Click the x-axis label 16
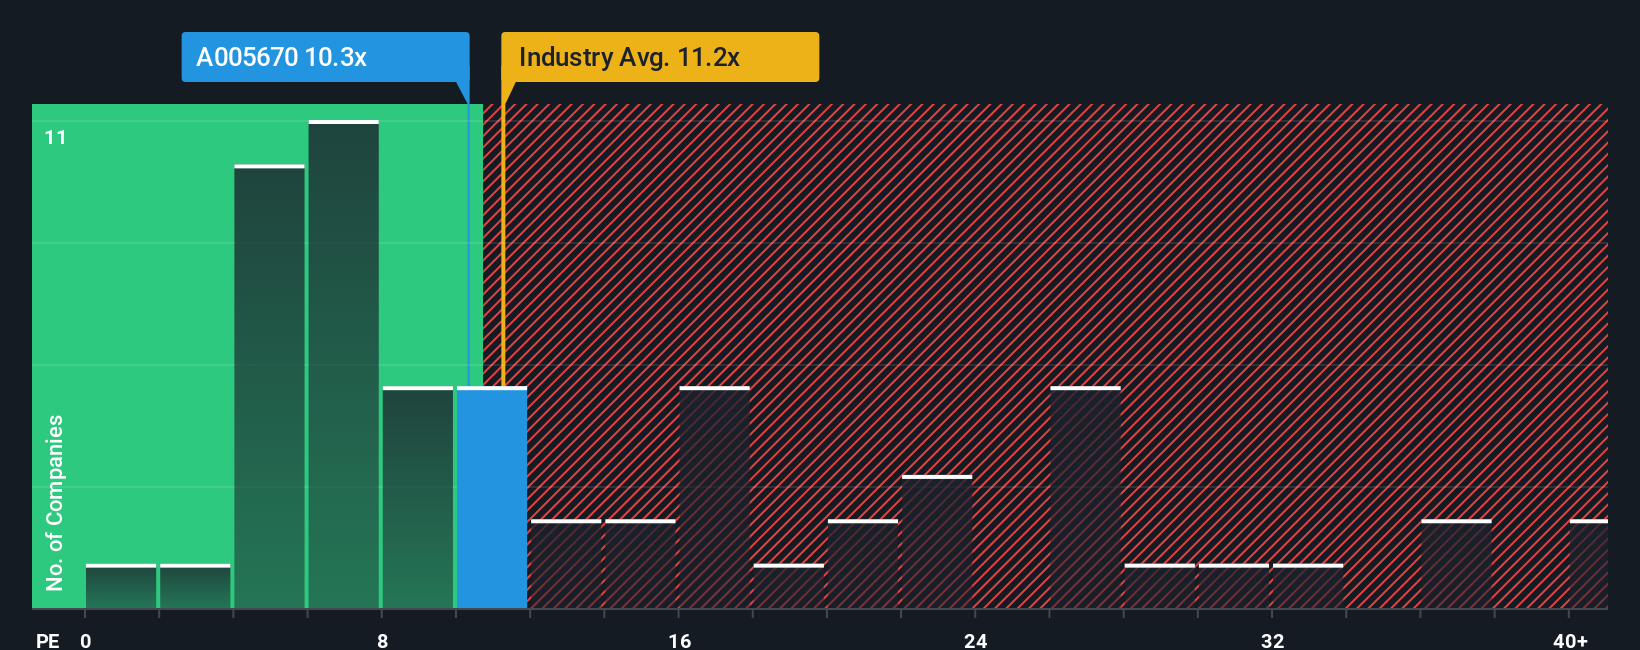1640x650 pixels. click(x=679, y=640)
